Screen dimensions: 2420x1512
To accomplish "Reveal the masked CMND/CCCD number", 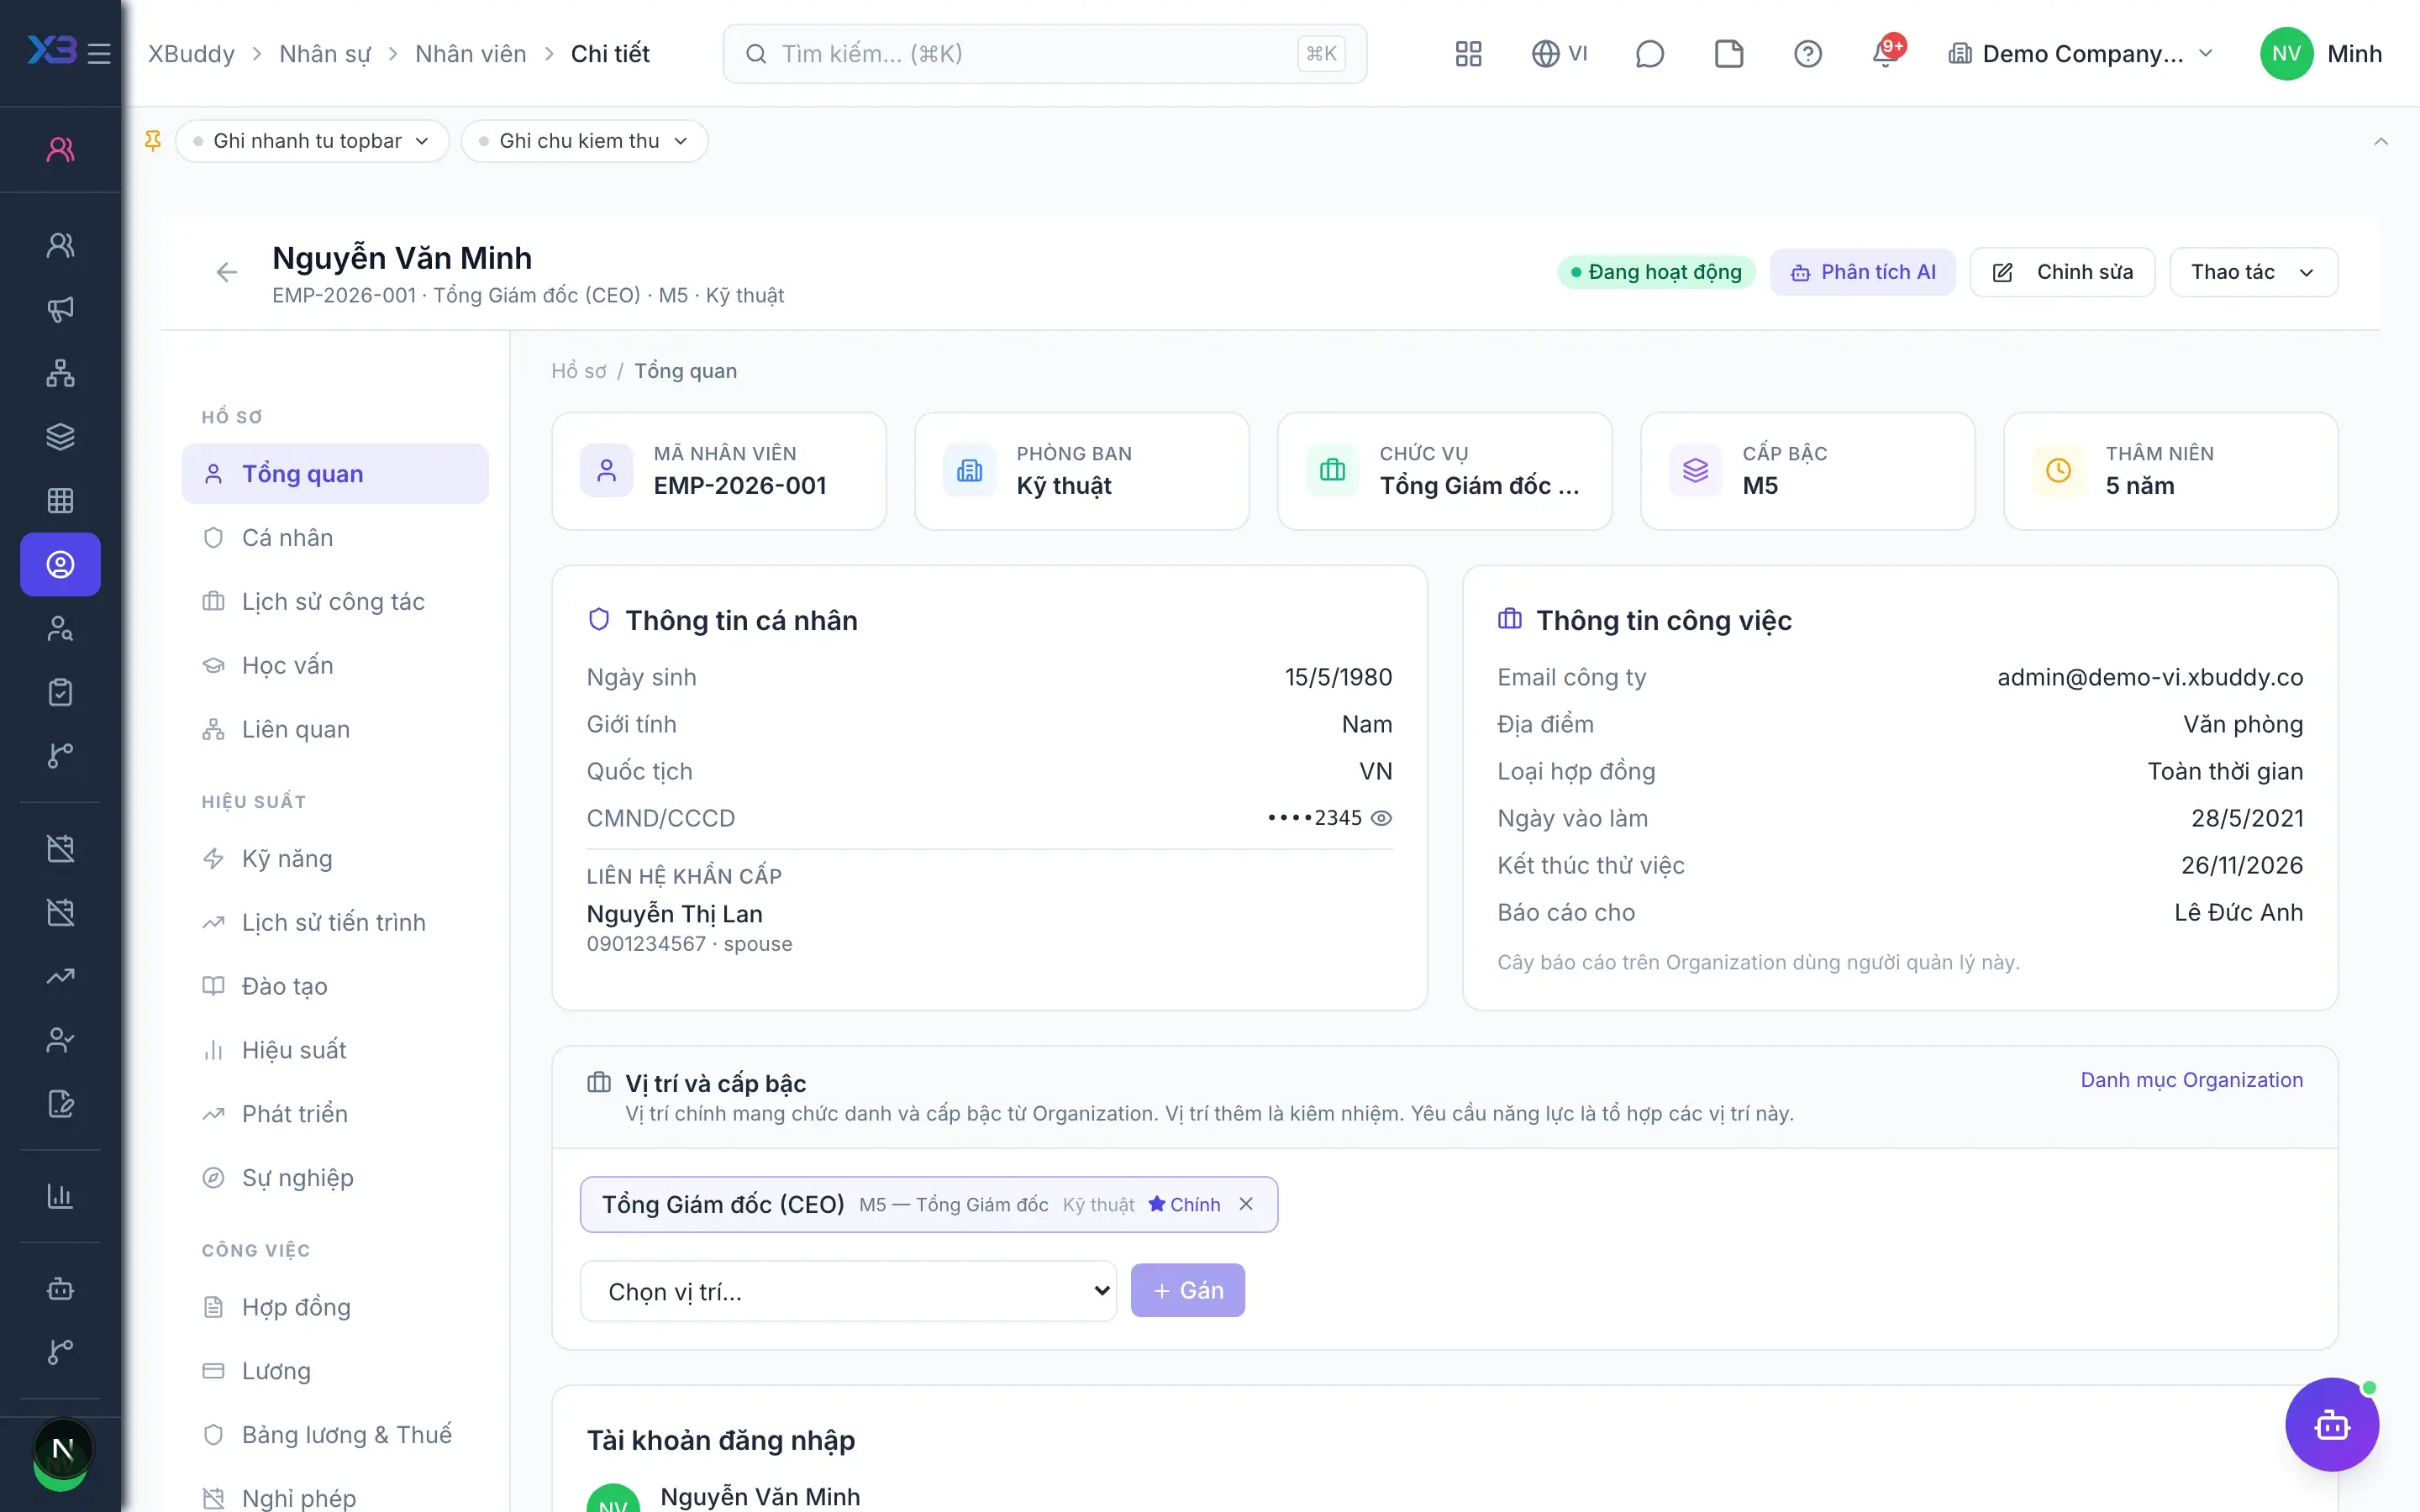I will 1381,818.
